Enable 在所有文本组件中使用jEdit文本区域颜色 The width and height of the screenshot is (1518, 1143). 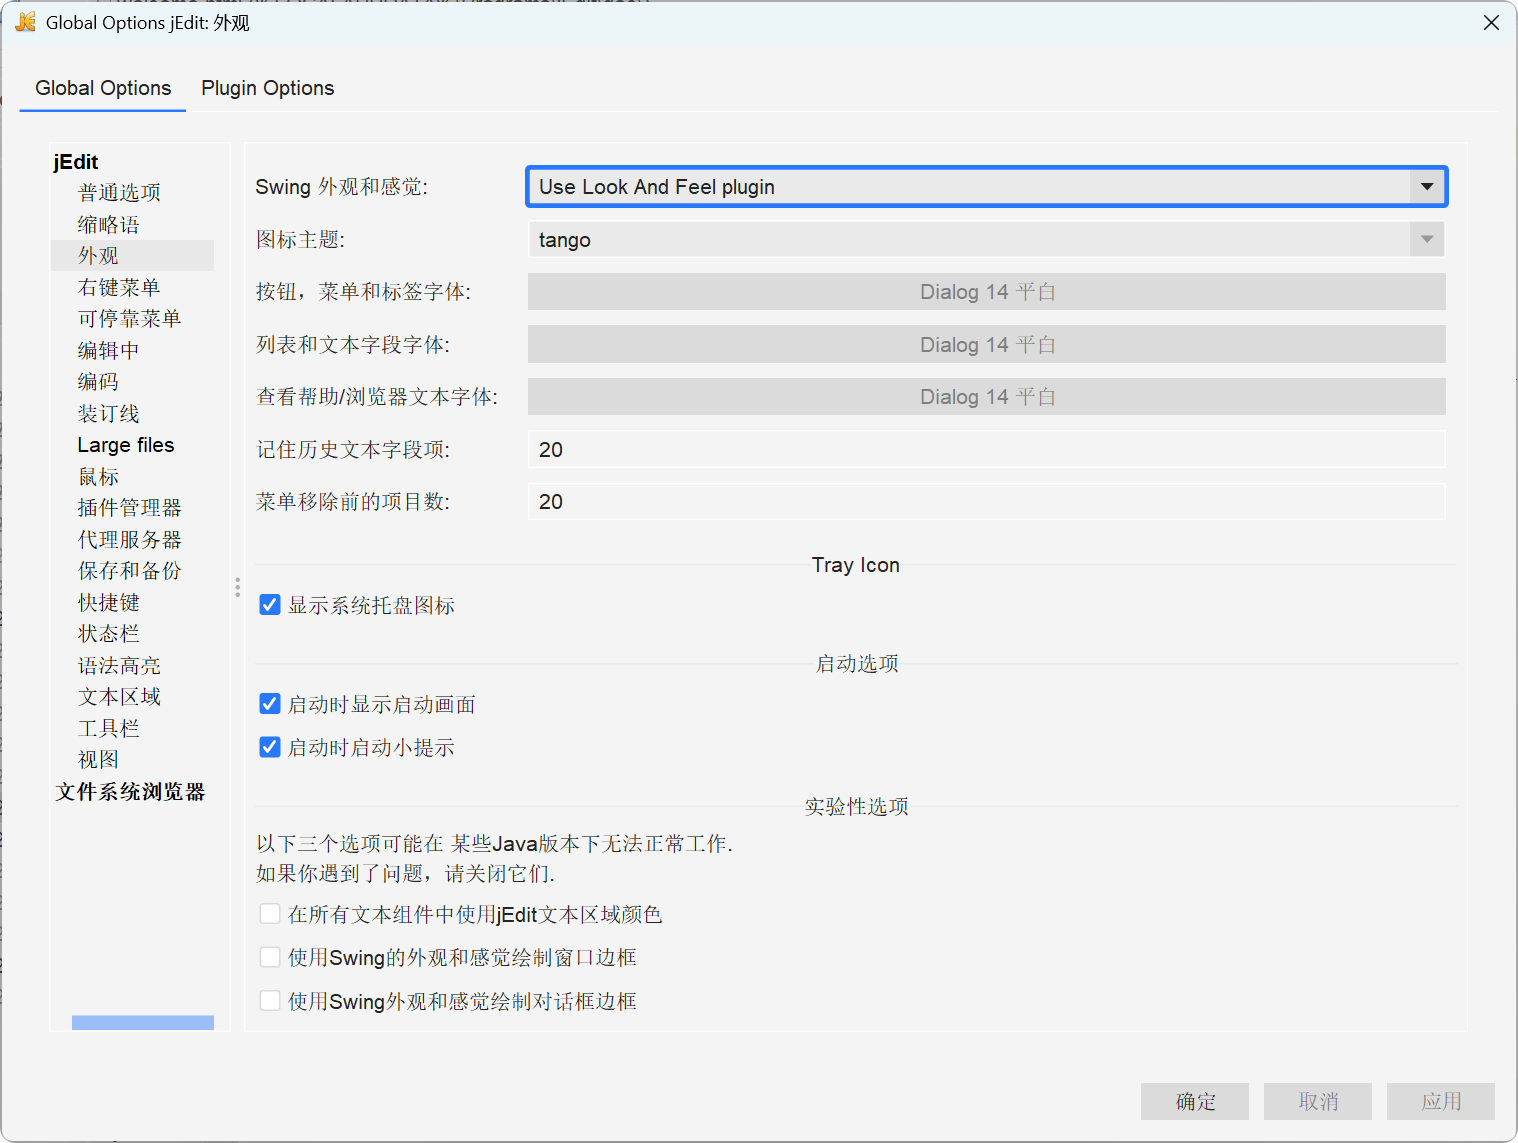tap(270, 913)
